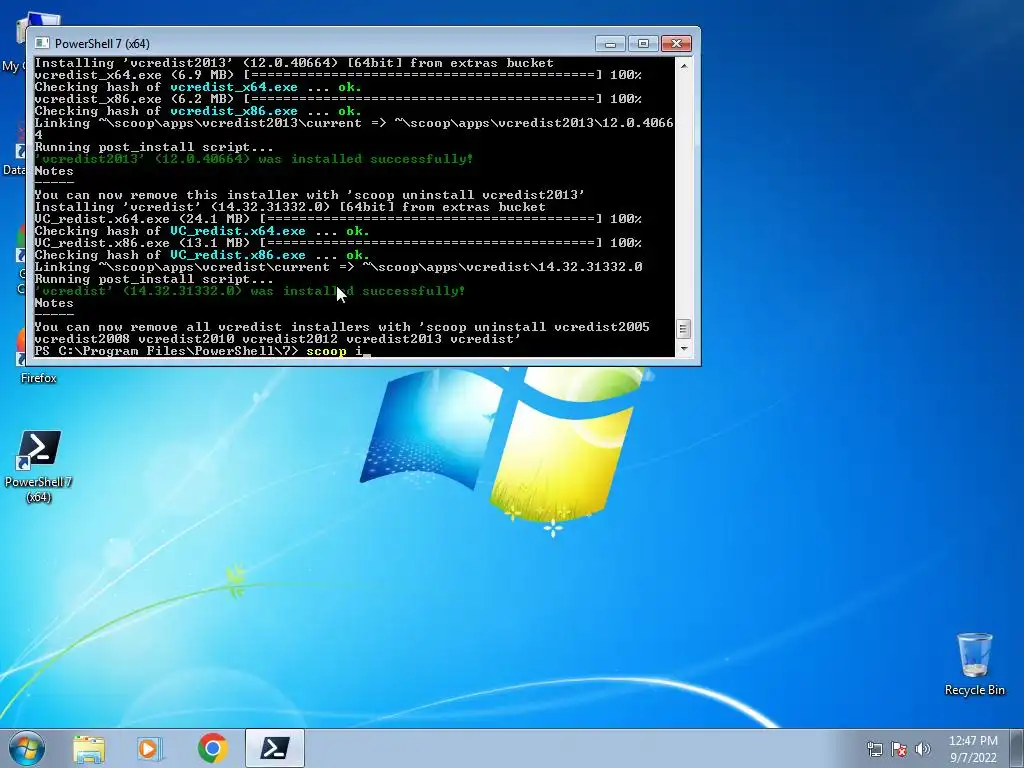Maximize the PowerShell 7 window
Screen dimensions: 1024x768
pyautogui.click(x=643, y=43)
